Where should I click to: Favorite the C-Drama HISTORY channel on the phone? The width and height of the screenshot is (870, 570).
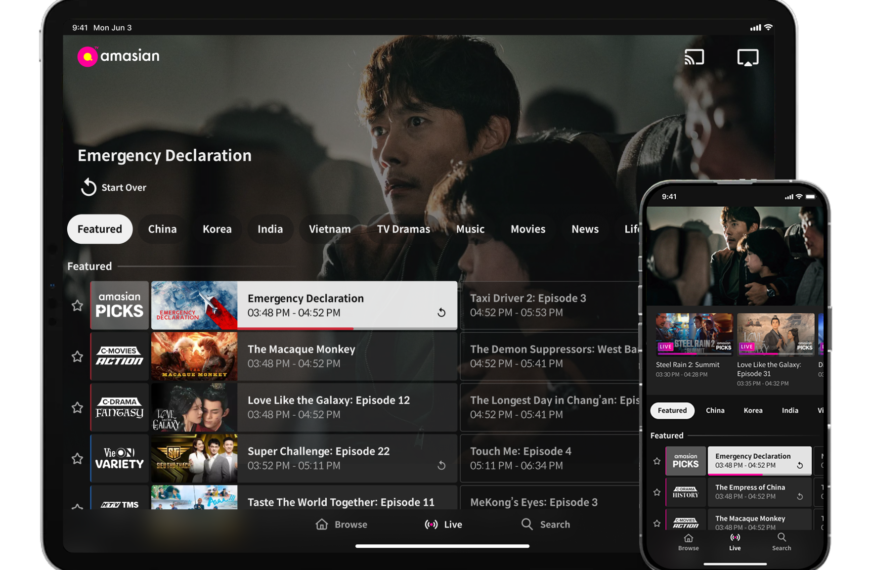657,492
